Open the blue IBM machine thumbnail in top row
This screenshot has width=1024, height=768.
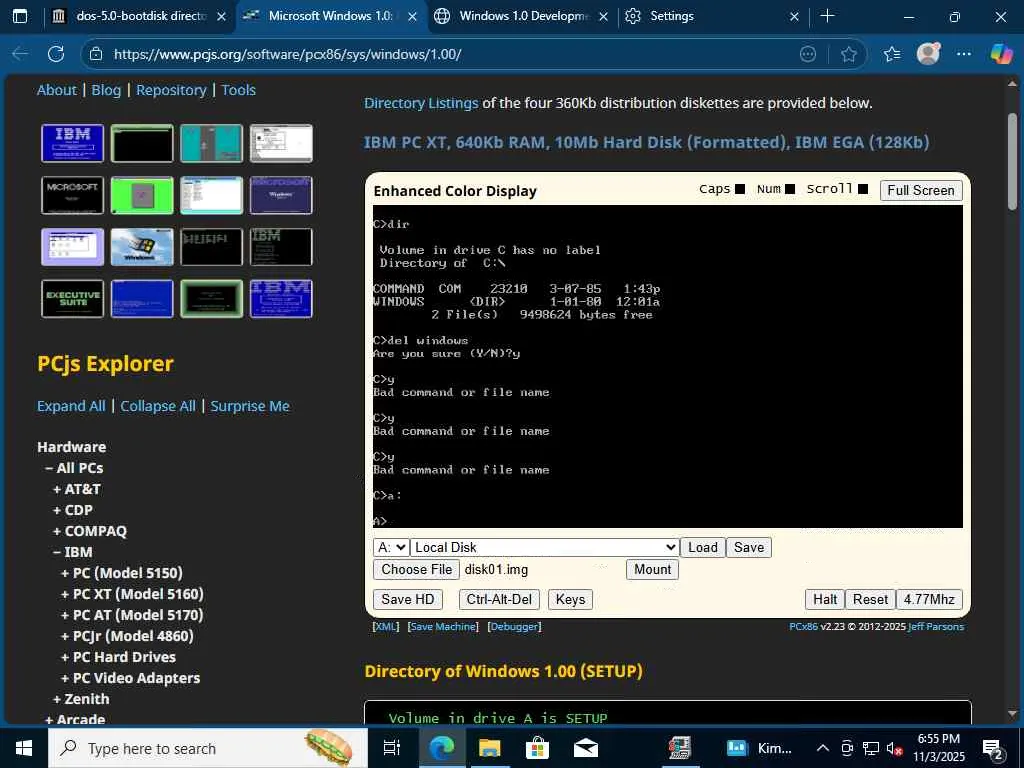(x=72, y=143)
